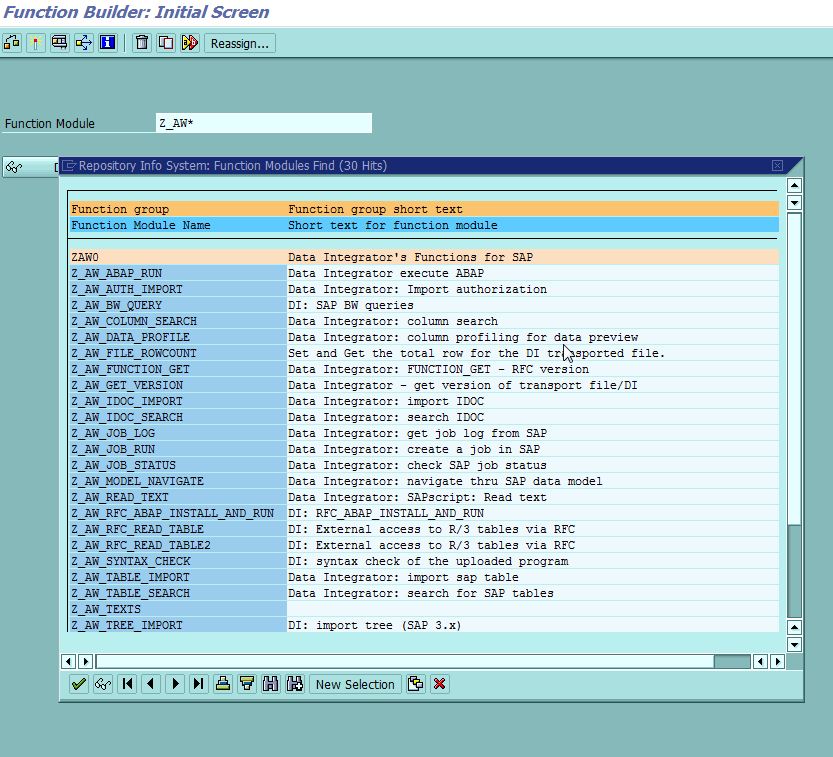Select function module Z_AW_FUNCTION_GET
This screenshot has width=833, height=757.
pyautogui.click(x=424, y=369)
